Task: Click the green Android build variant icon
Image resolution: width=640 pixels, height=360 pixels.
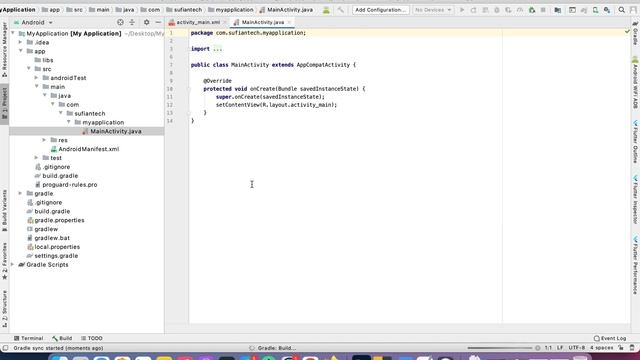Action: click(326, 10)
